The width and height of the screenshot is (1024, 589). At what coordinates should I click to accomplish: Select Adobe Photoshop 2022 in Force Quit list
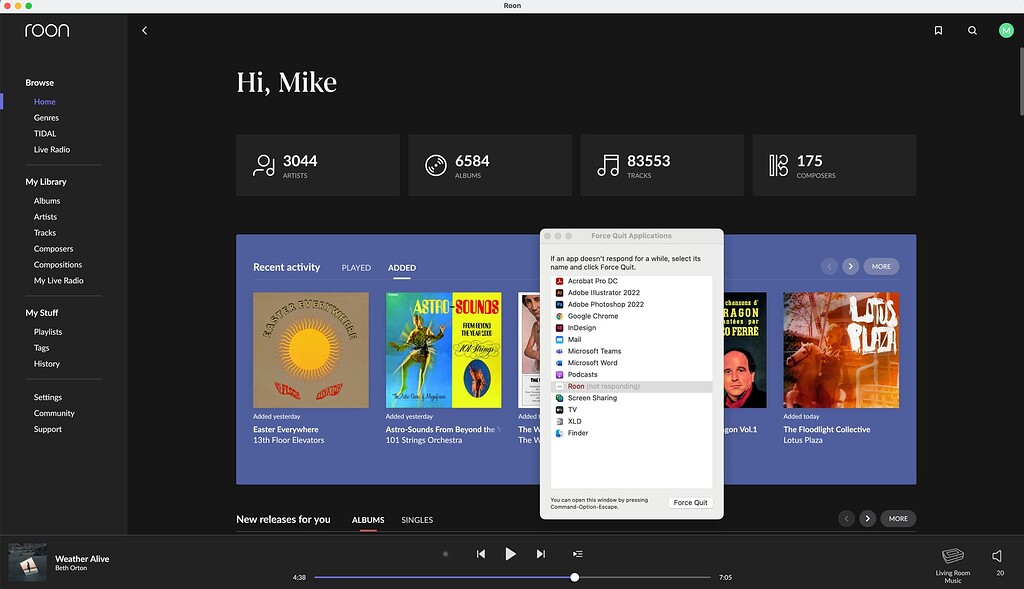click(632, 304)
